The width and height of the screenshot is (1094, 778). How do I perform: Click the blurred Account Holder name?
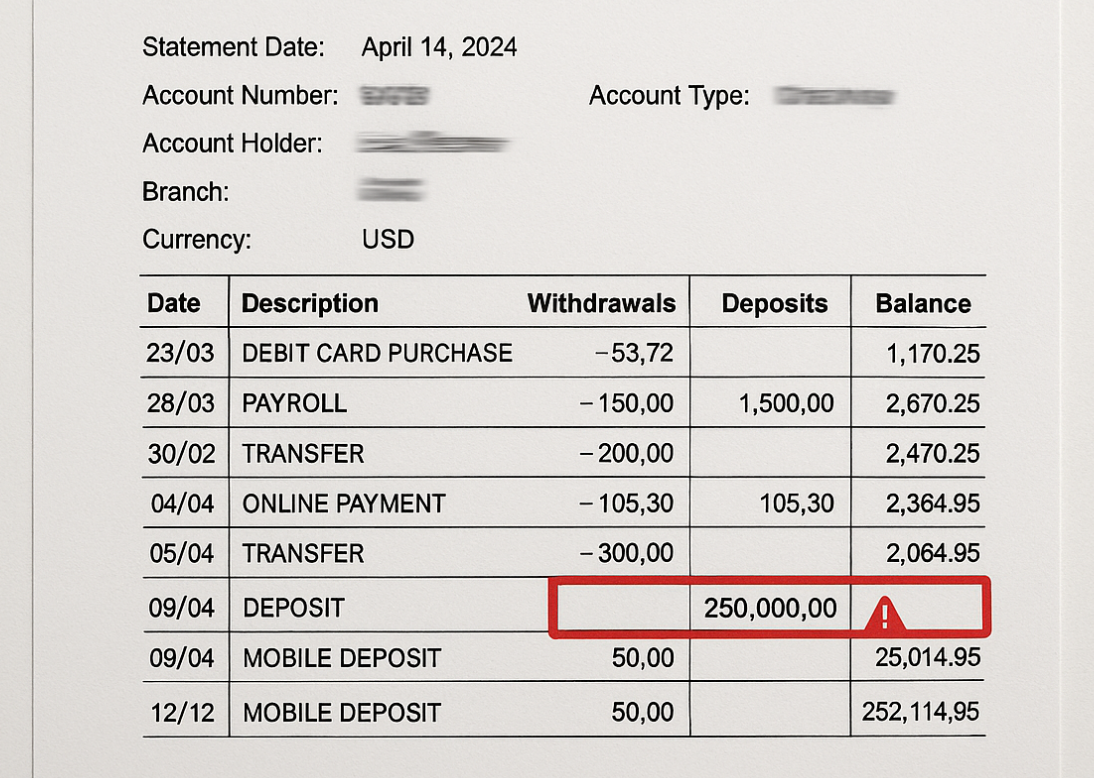tap(433, 144)
